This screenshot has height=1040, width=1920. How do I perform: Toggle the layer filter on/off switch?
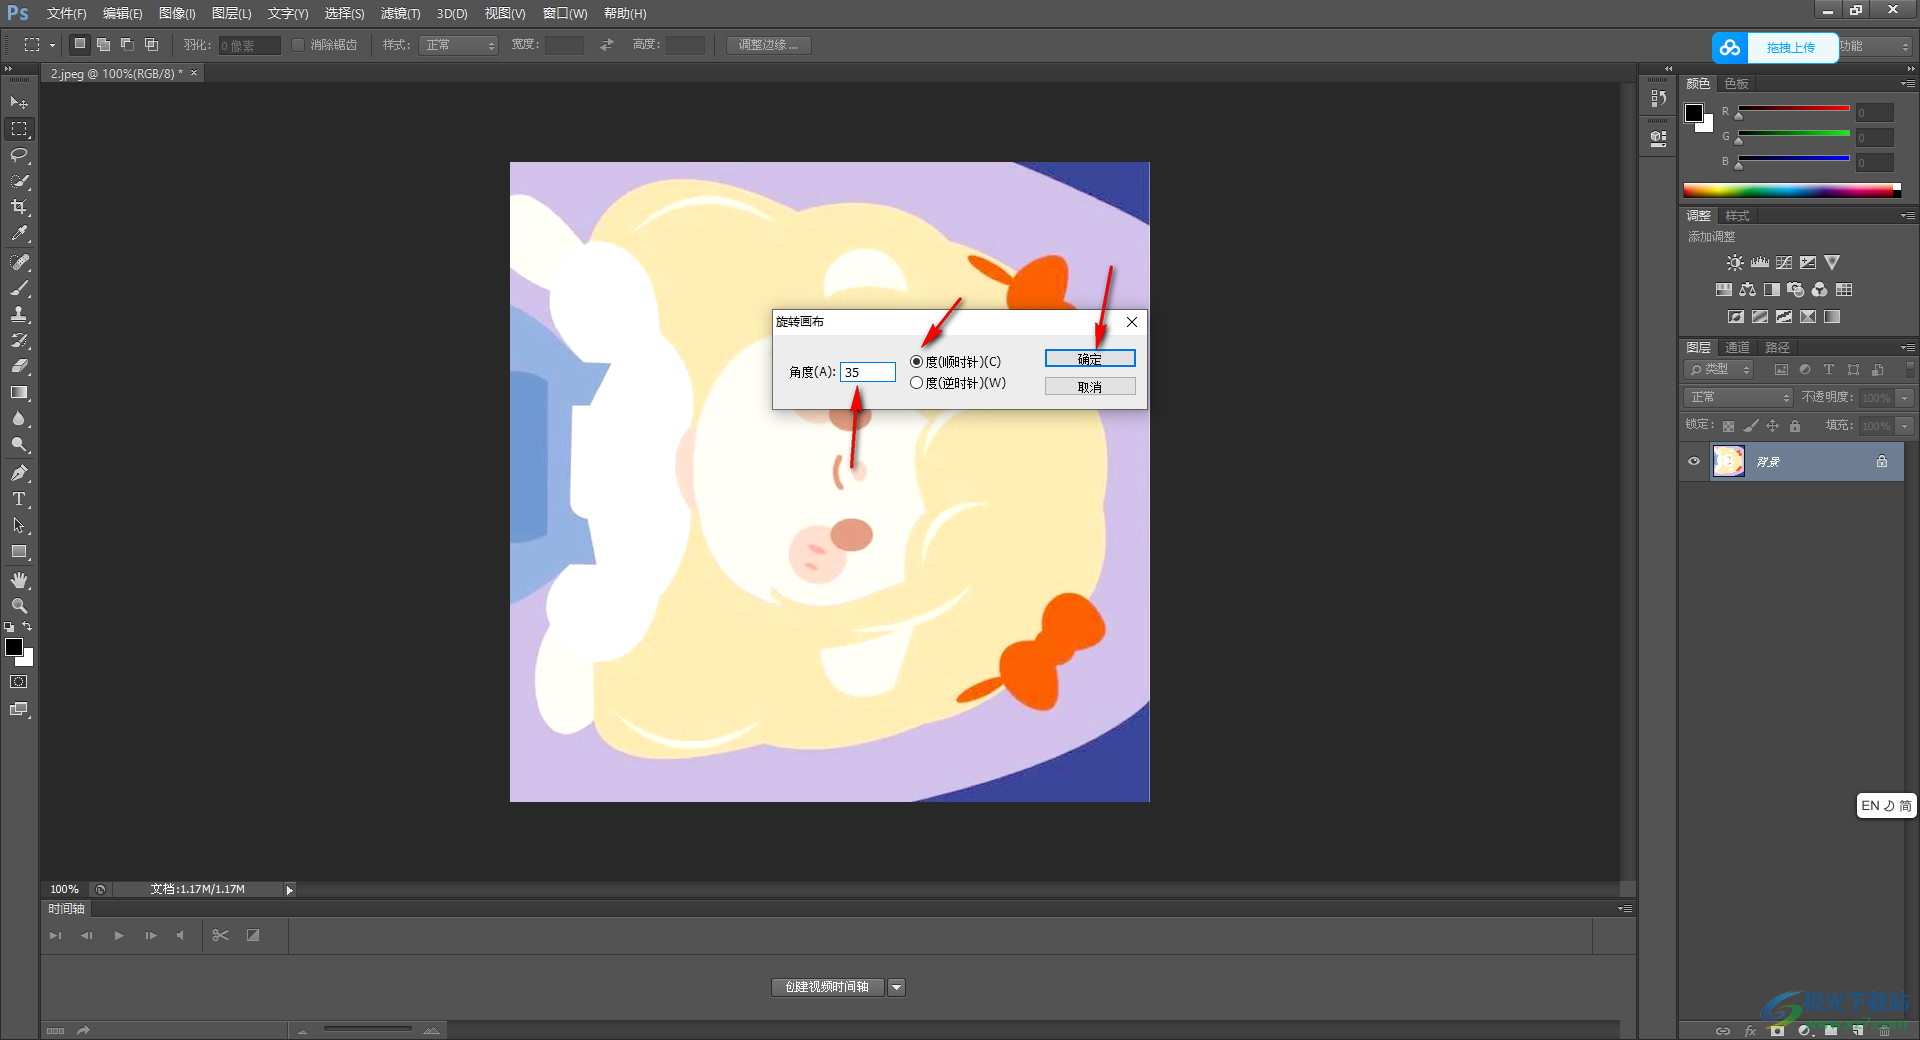[1910, 369]
